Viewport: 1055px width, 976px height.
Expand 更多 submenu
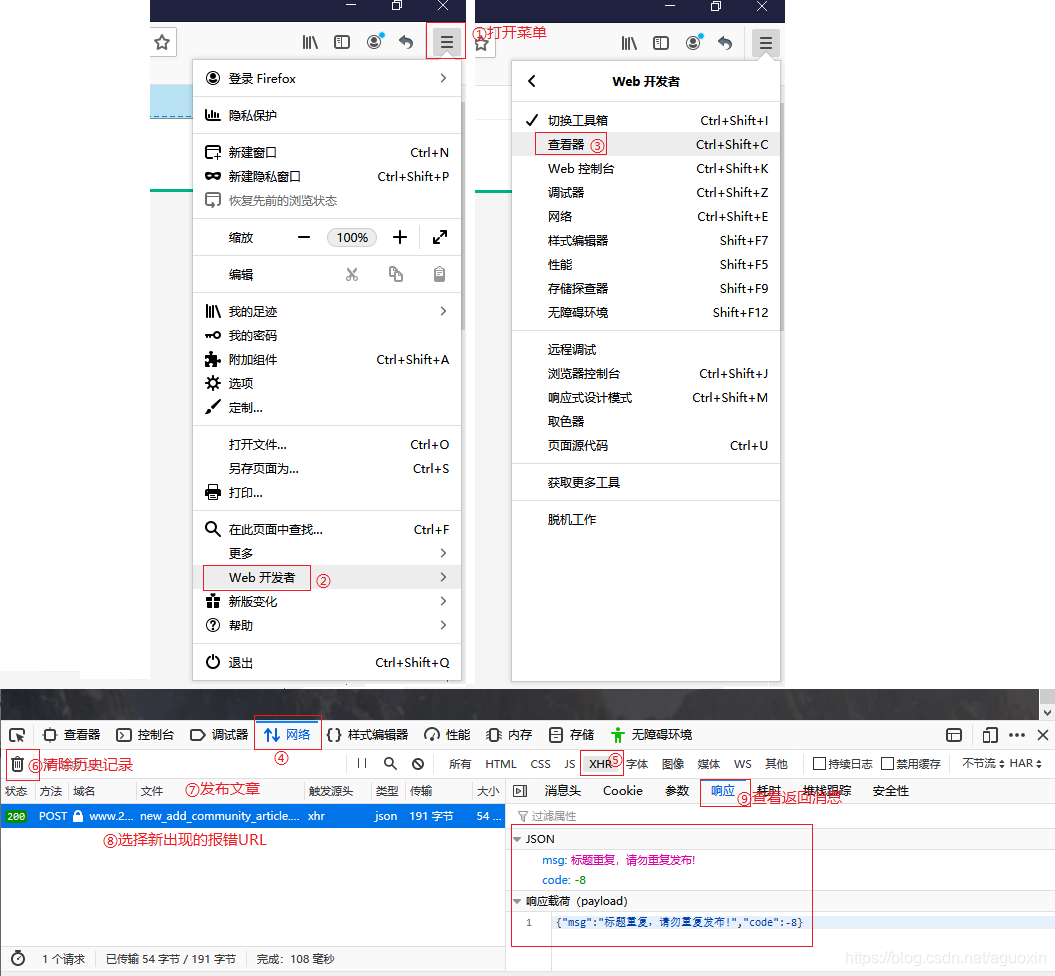point(327,554)
